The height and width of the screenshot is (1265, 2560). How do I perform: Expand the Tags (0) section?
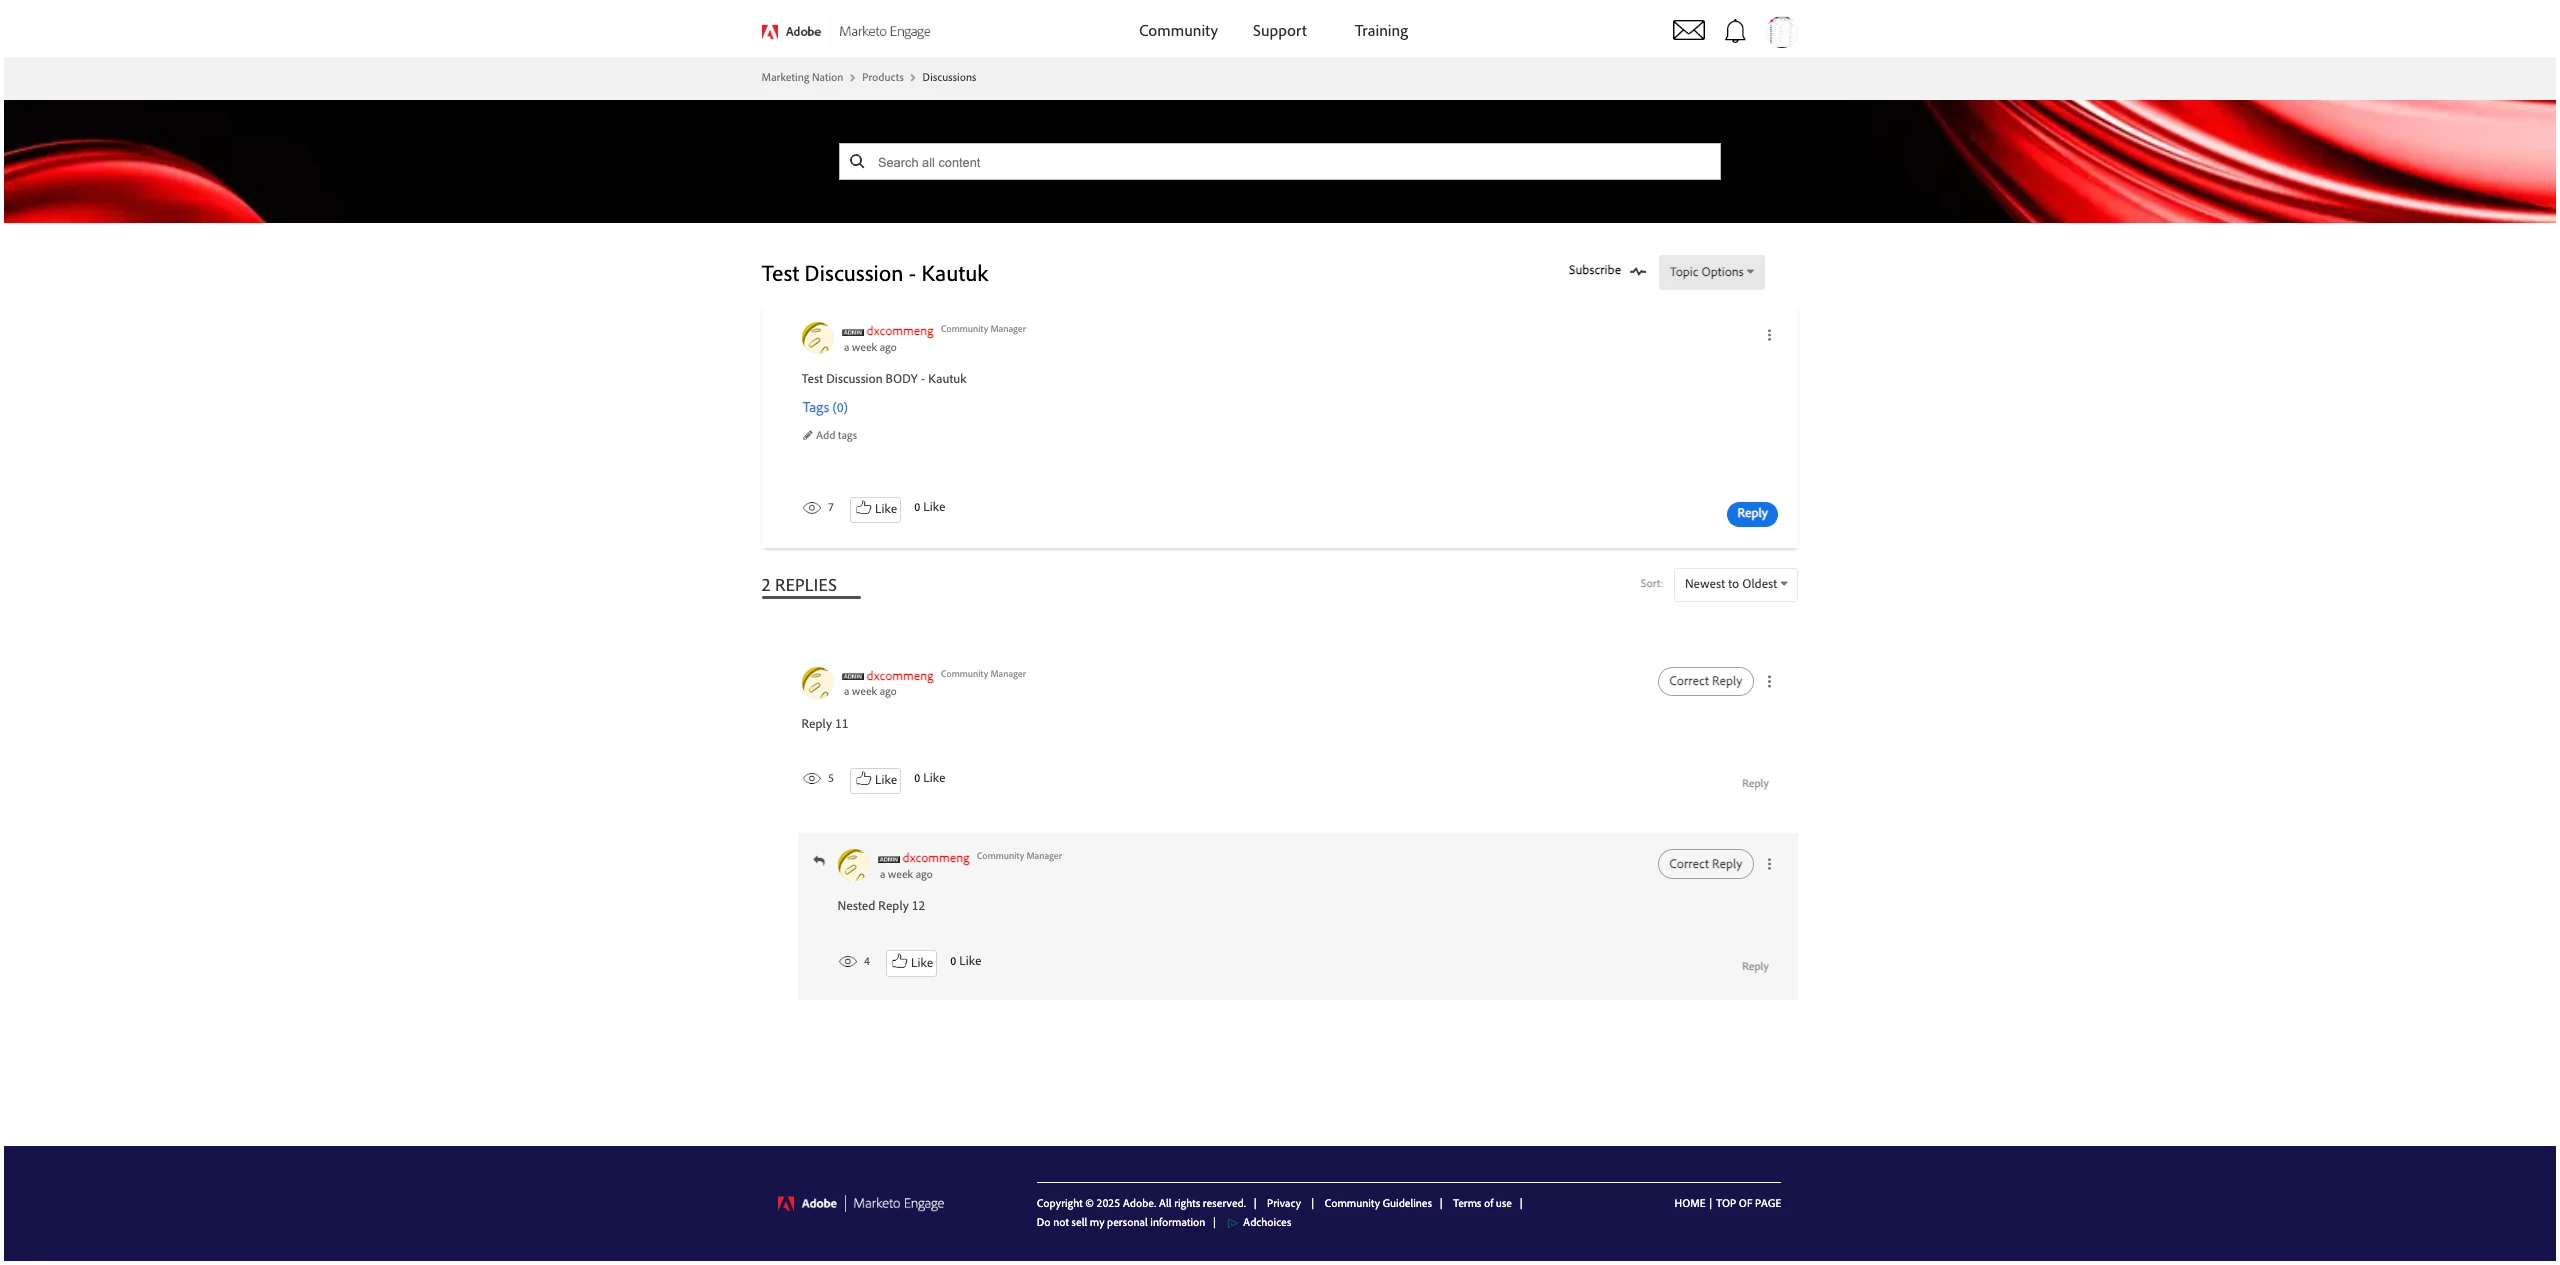pyautogui.click(x=824, y=408)
